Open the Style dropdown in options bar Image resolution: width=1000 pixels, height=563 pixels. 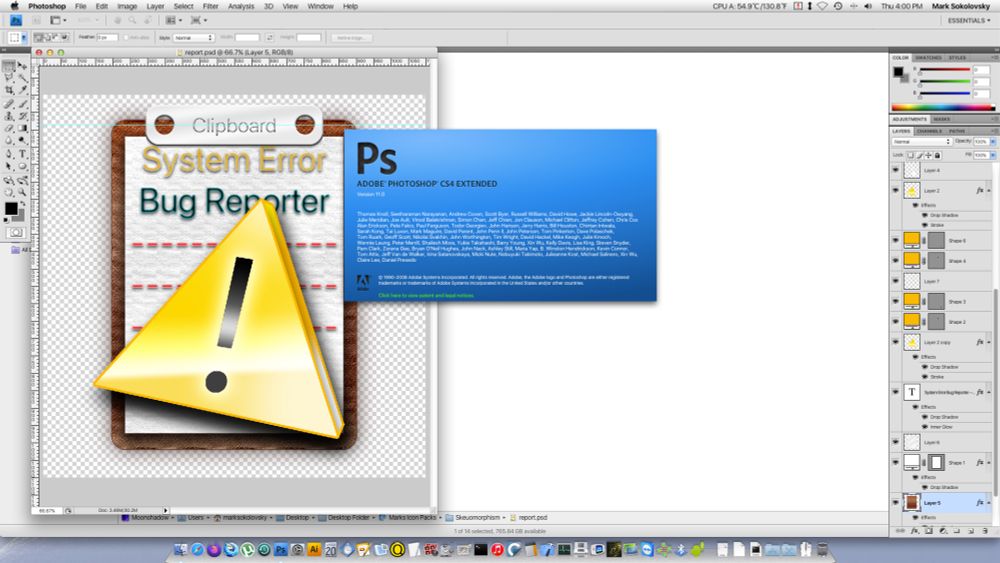pyautogui.click(x=193, y=38)
